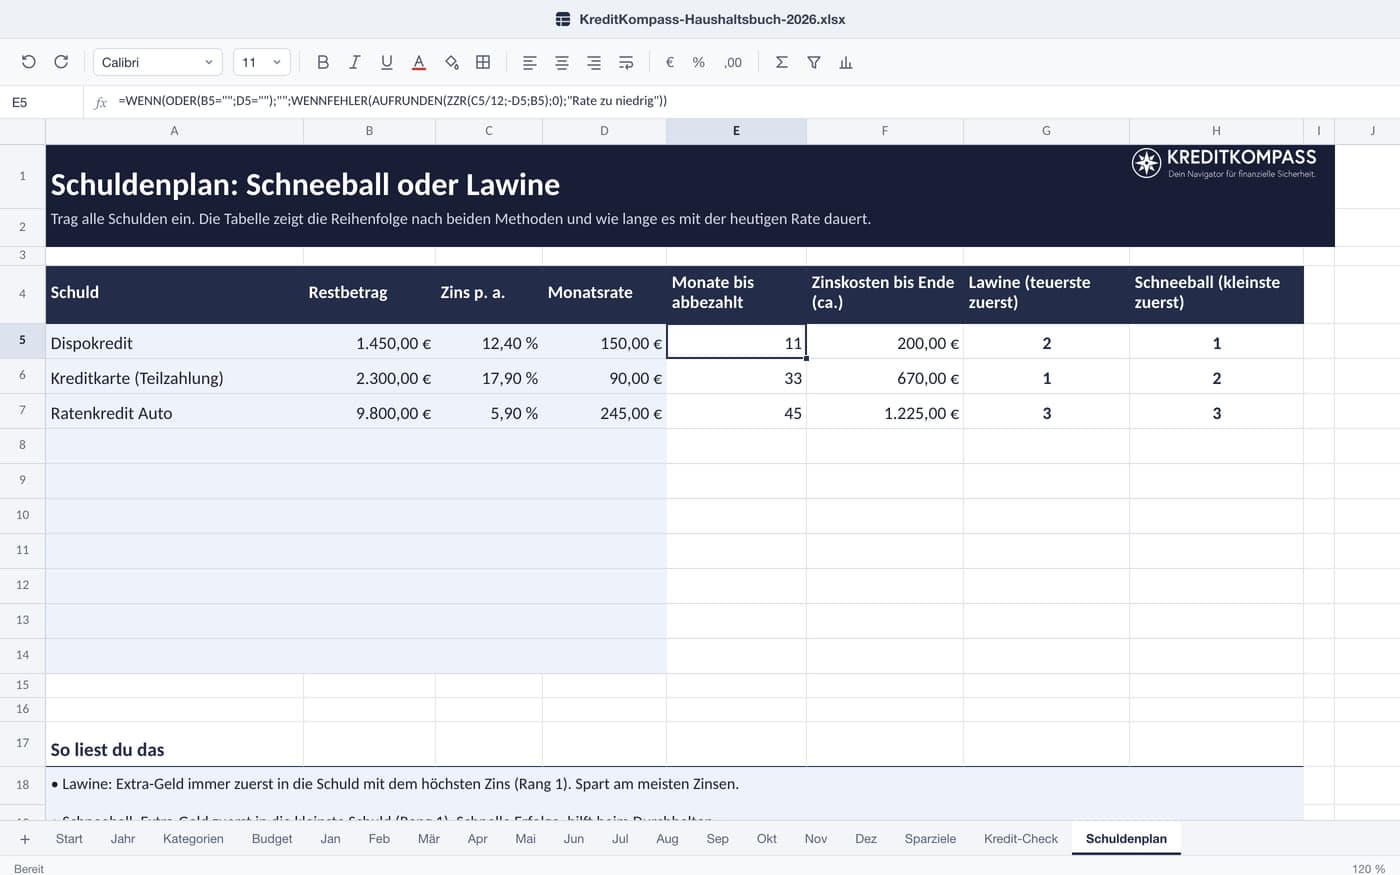
Task: Align text to the right
Action: point(594,62)
